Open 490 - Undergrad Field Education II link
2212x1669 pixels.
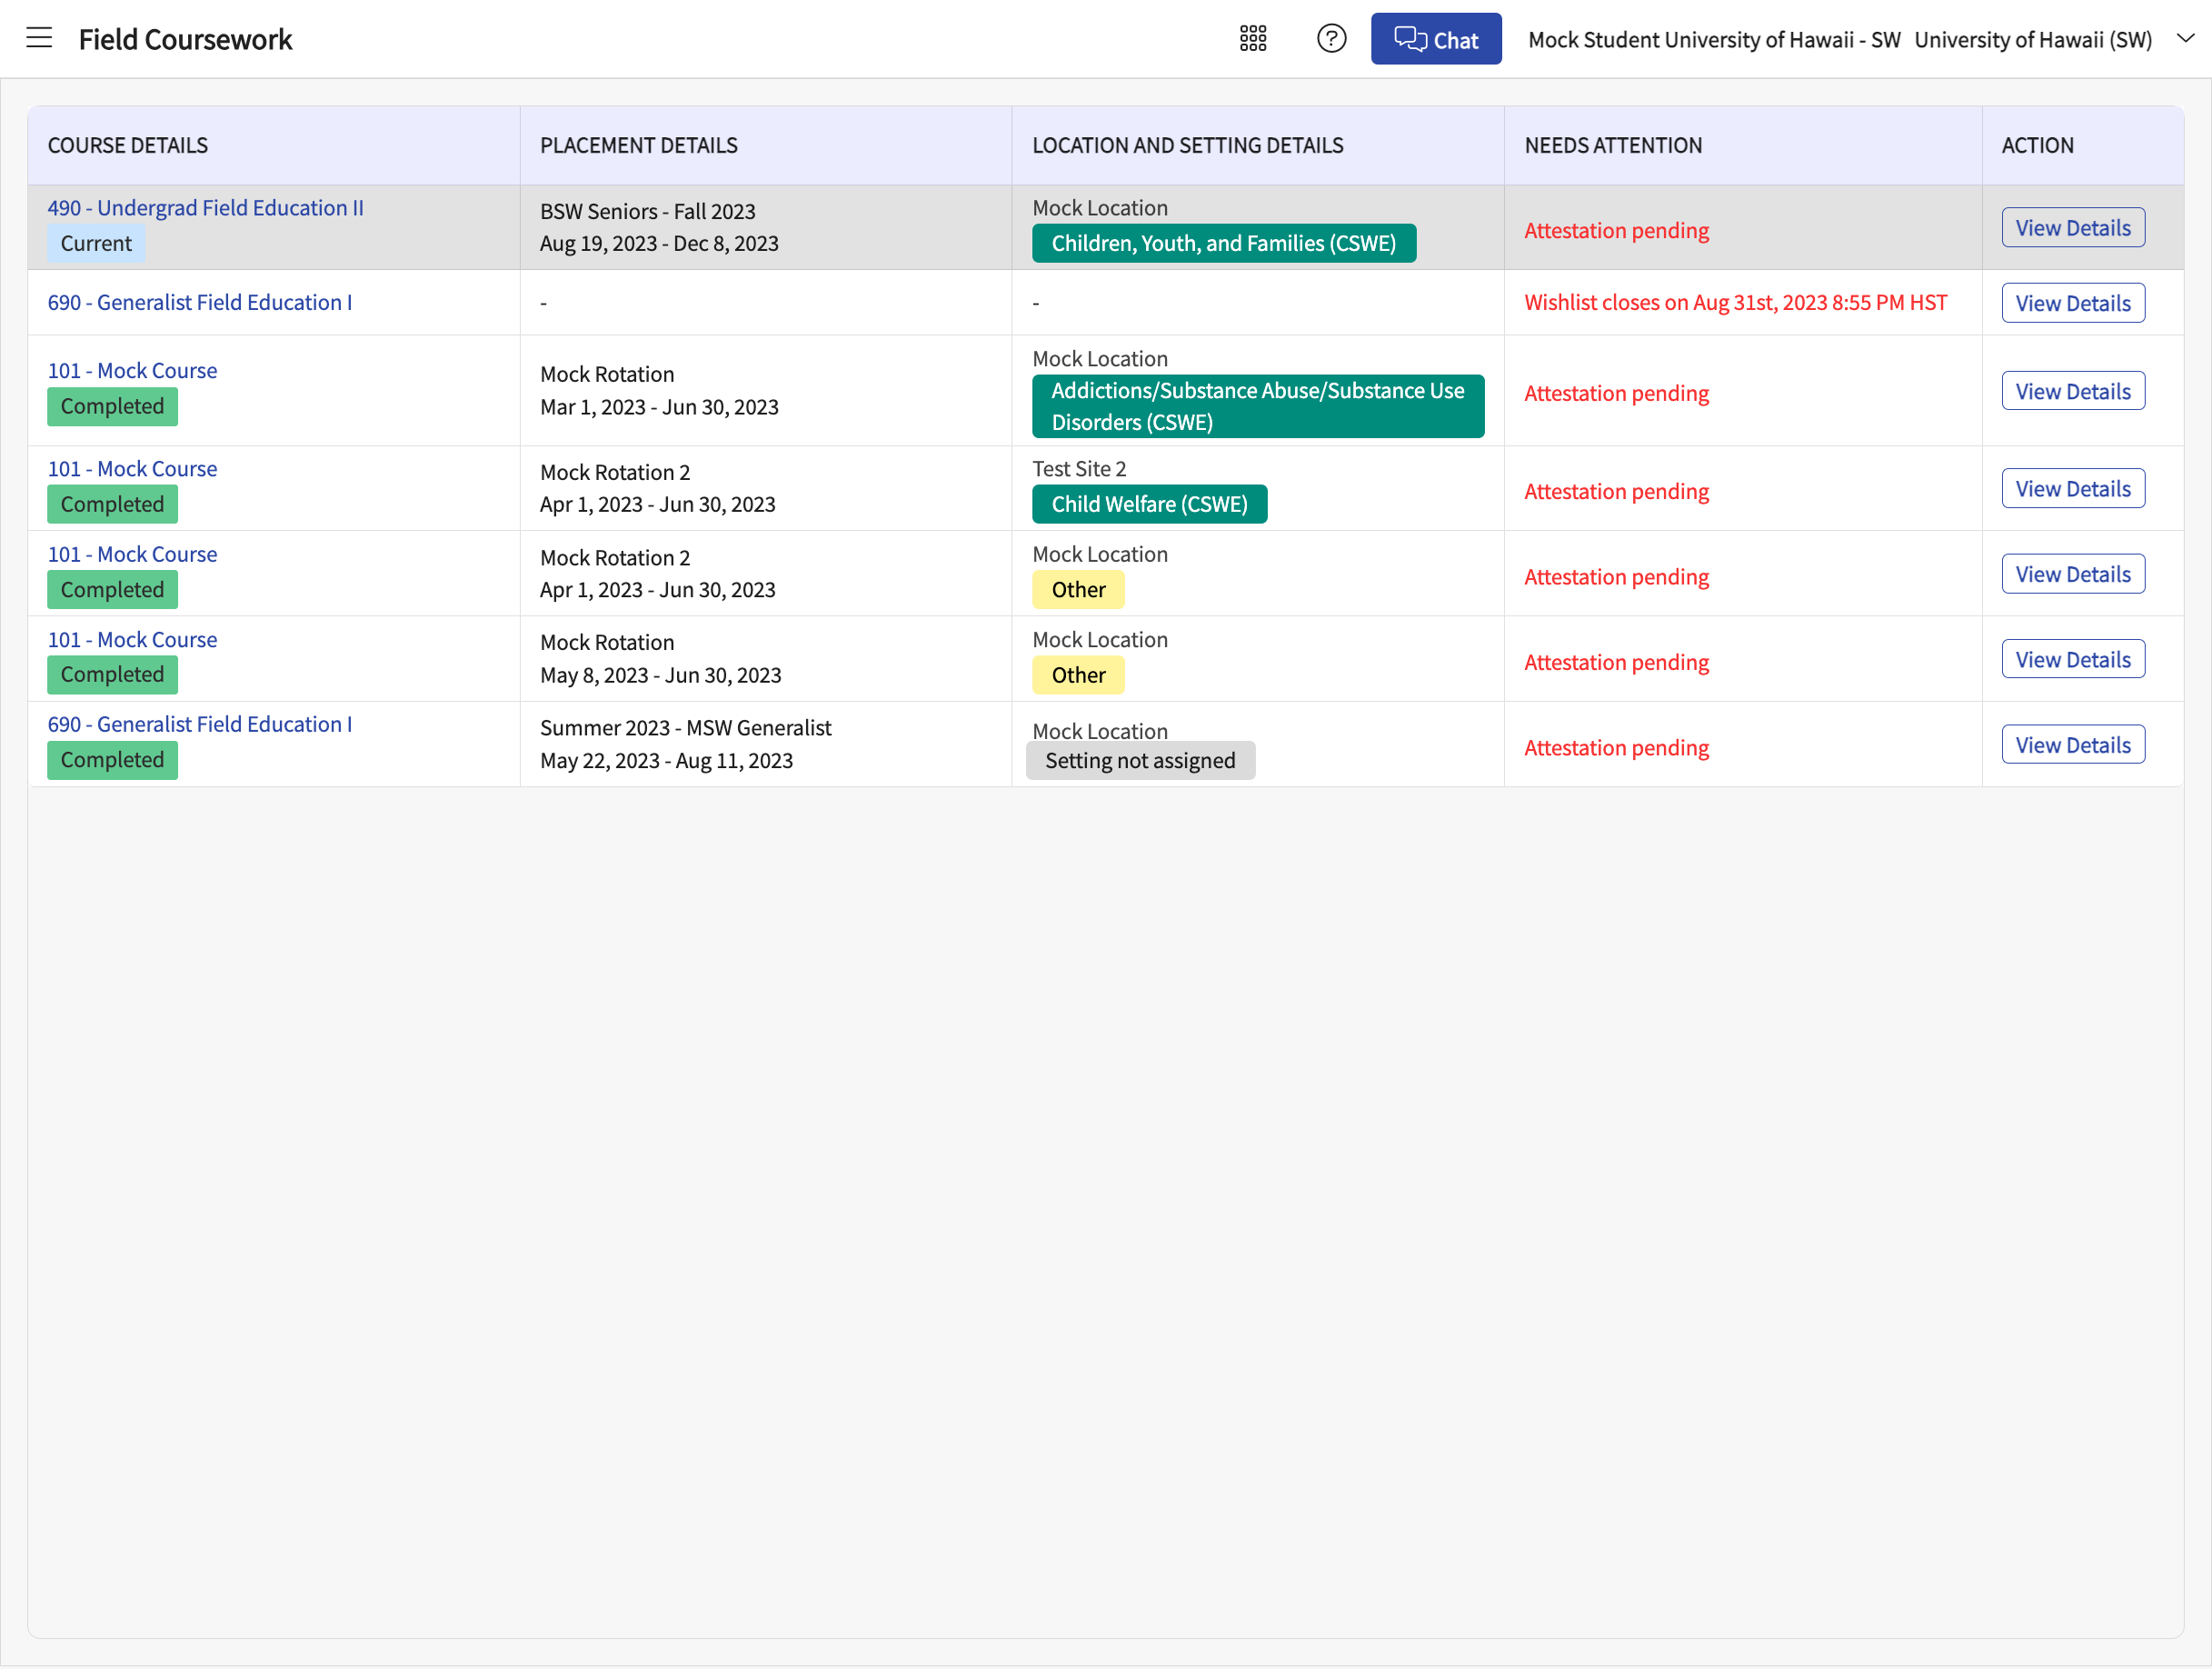(x=205, y=207)
